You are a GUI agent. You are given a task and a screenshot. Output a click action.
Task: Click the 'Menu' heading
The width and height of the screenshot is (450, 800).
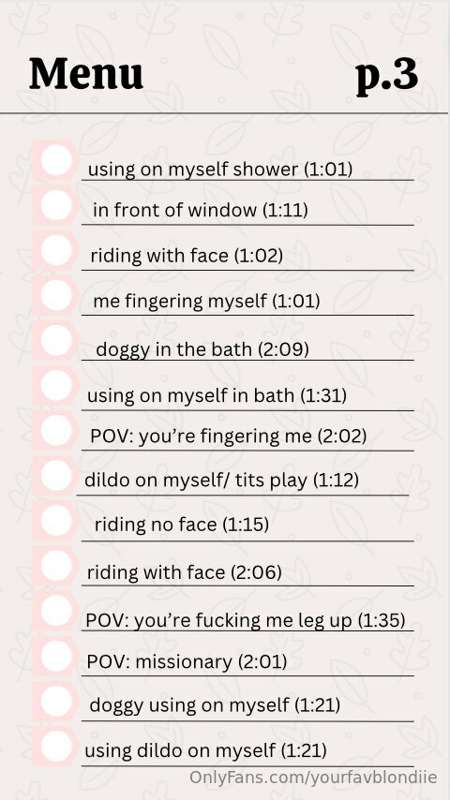86,74
